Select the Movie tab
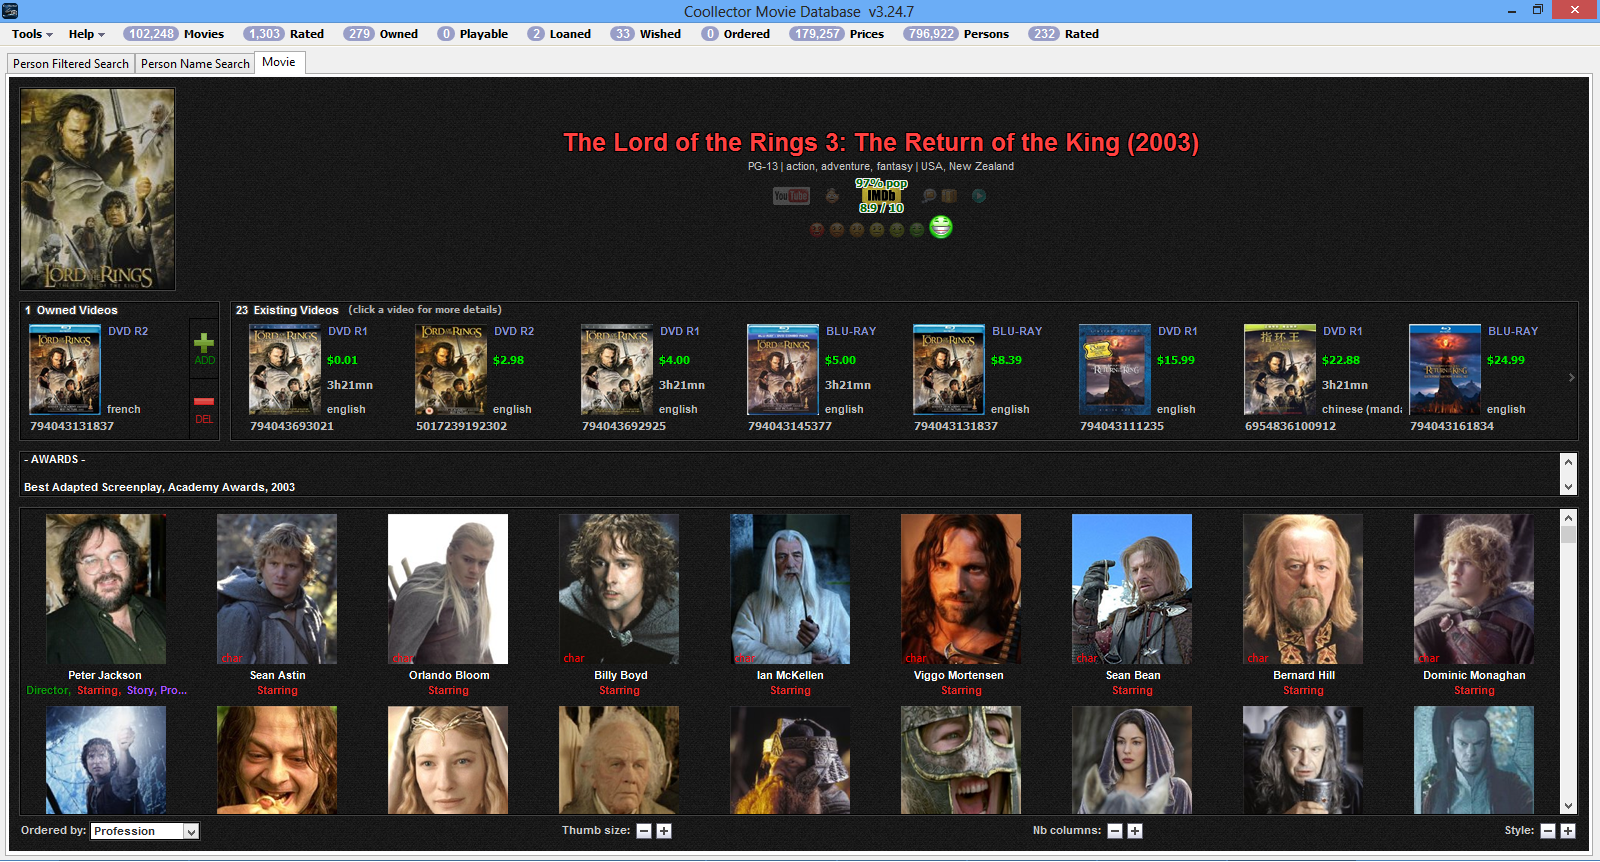1600x862 pixels. (279, 62)
